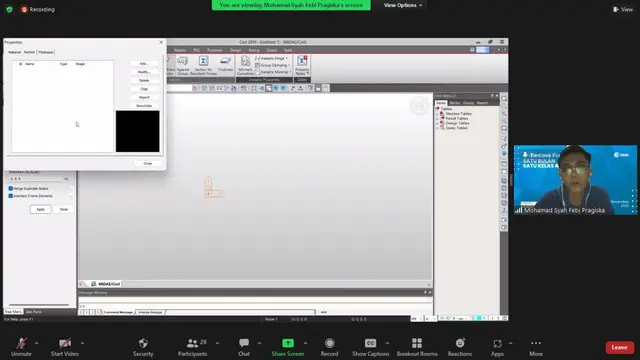
Task: Click the Add button in Properties
Action: (x=144, y=64)
